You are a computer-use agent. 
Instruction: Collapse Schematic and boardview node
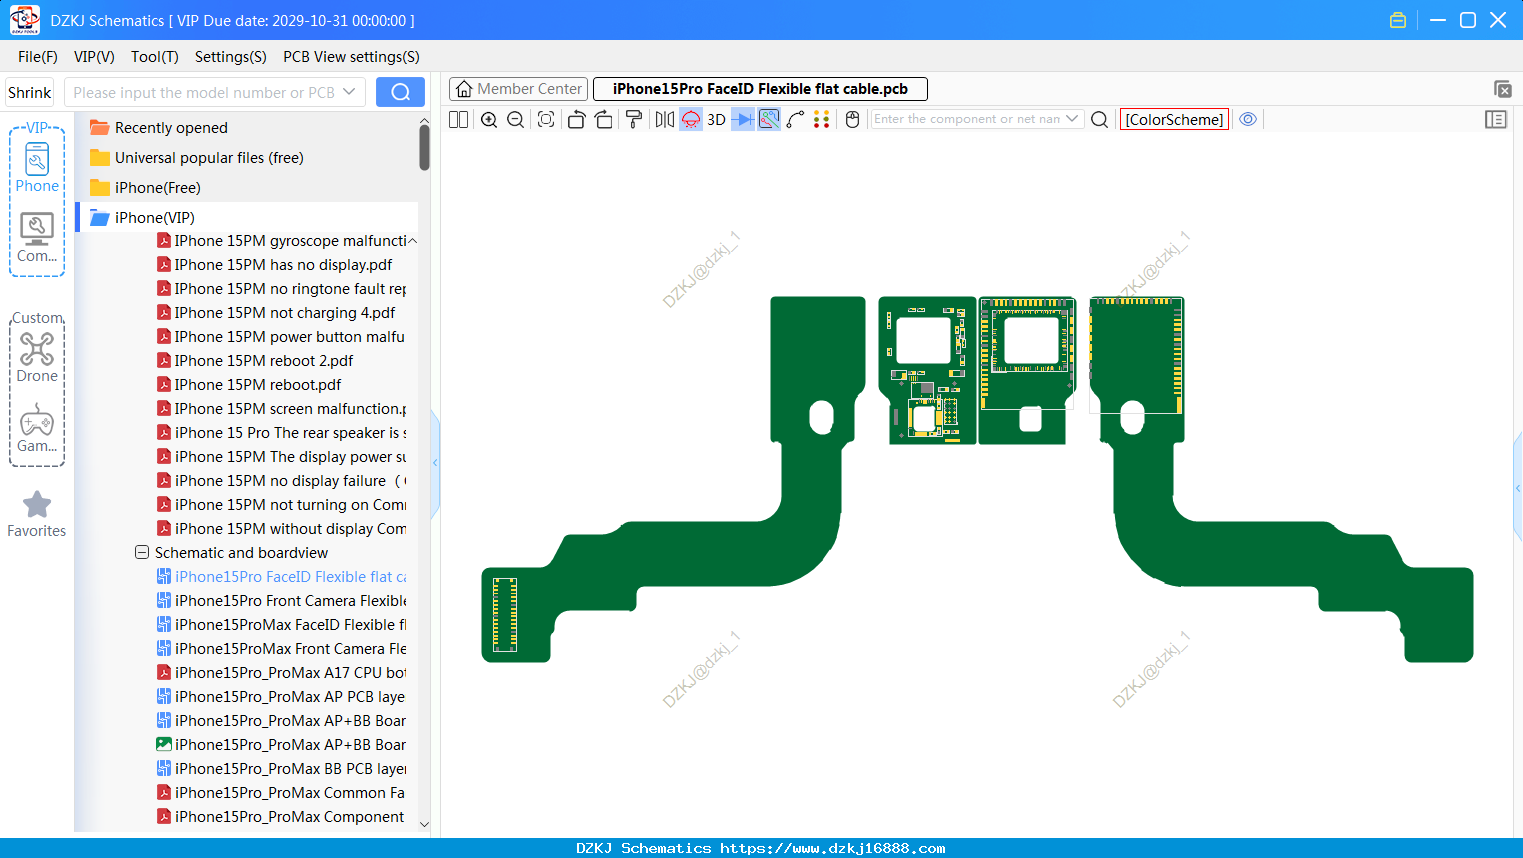[142, 552]
